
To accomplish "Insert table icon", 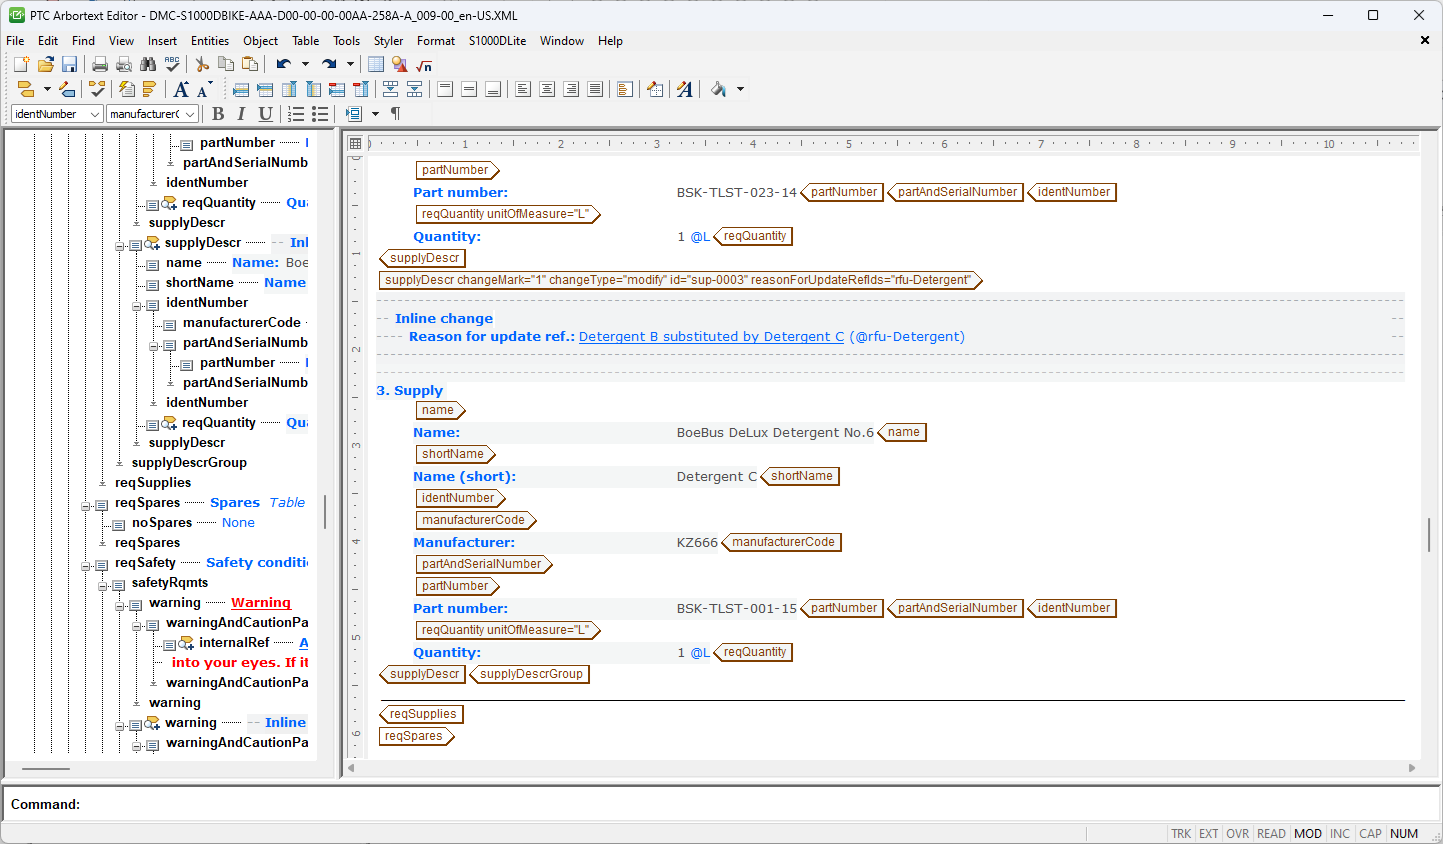I will click(376, 64).
